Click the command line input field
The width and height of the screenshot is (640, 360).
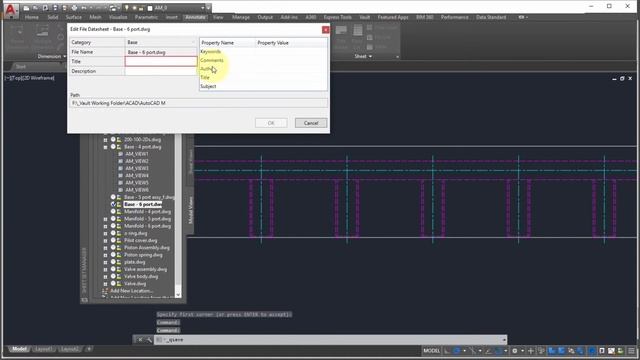click(x=331, y=340)
